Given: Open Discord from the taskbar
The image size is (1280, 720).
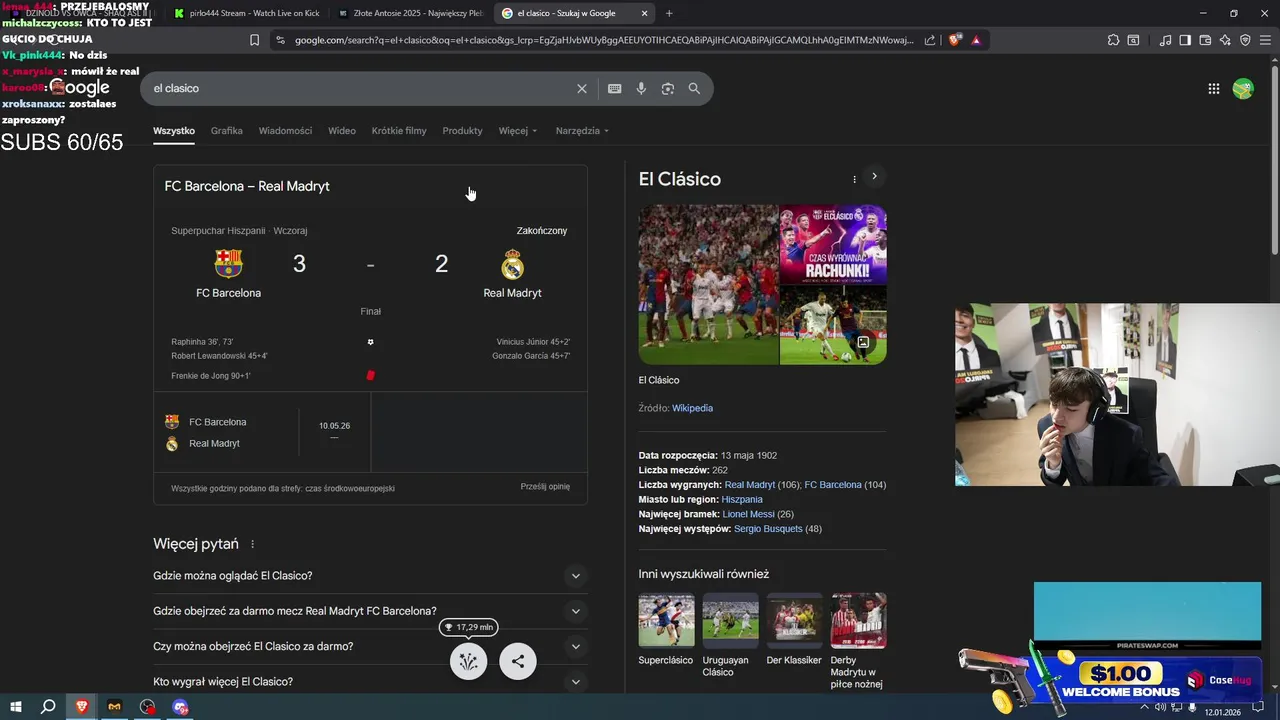Looking at the screenshot, I should coord(180,707).
